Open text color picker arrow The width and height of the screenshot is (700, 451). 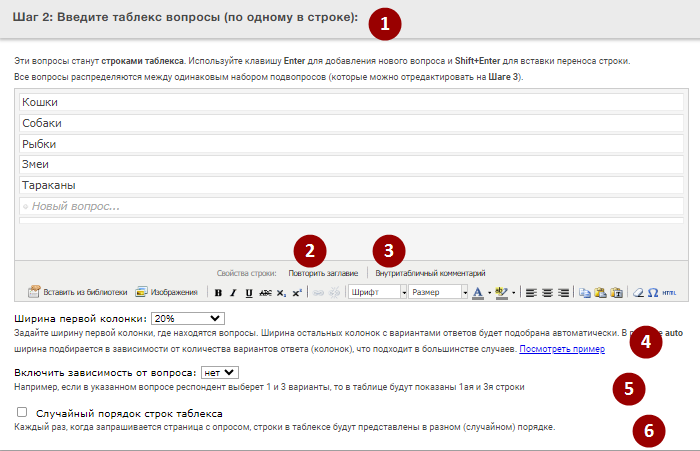489,293
